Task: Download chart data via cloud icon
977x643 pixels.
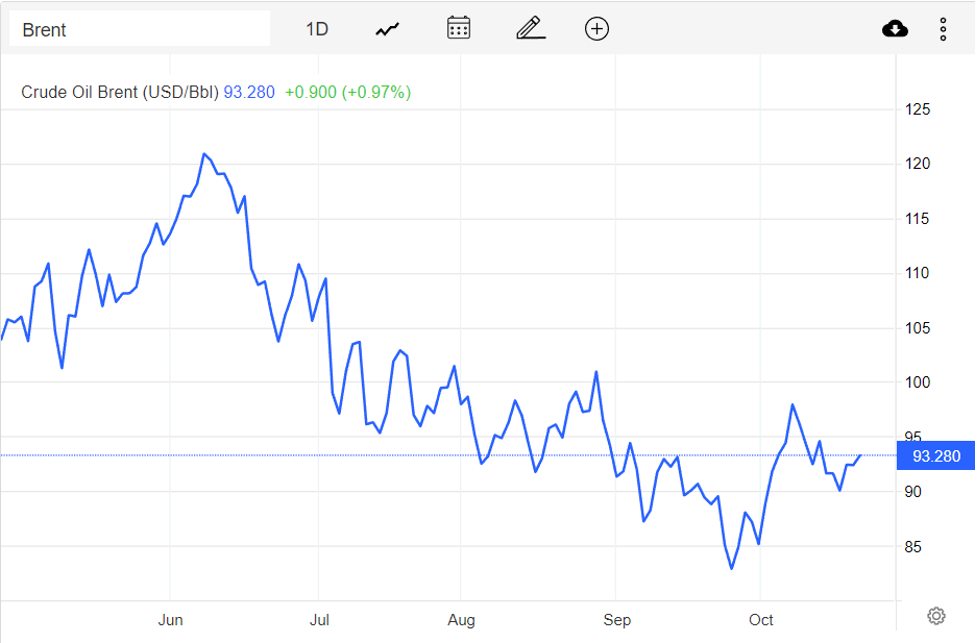Action: 895,29
